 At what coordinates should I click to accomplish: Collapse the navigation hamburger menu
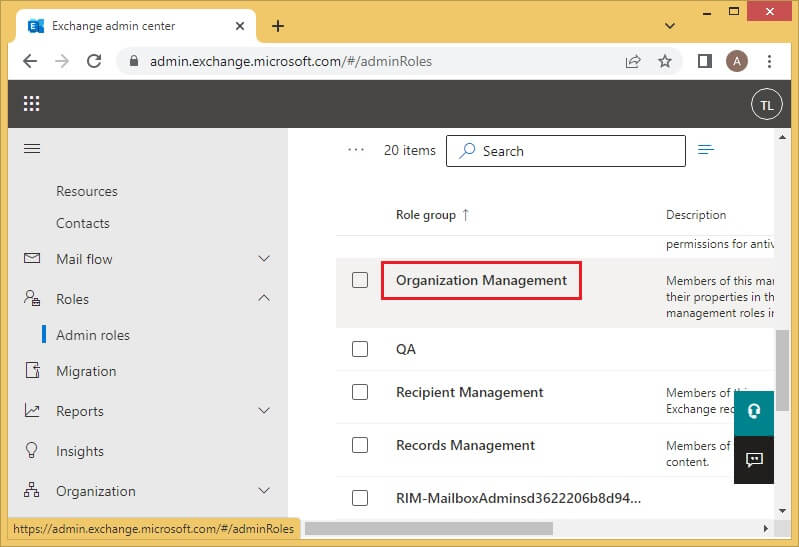coord(32,148)
